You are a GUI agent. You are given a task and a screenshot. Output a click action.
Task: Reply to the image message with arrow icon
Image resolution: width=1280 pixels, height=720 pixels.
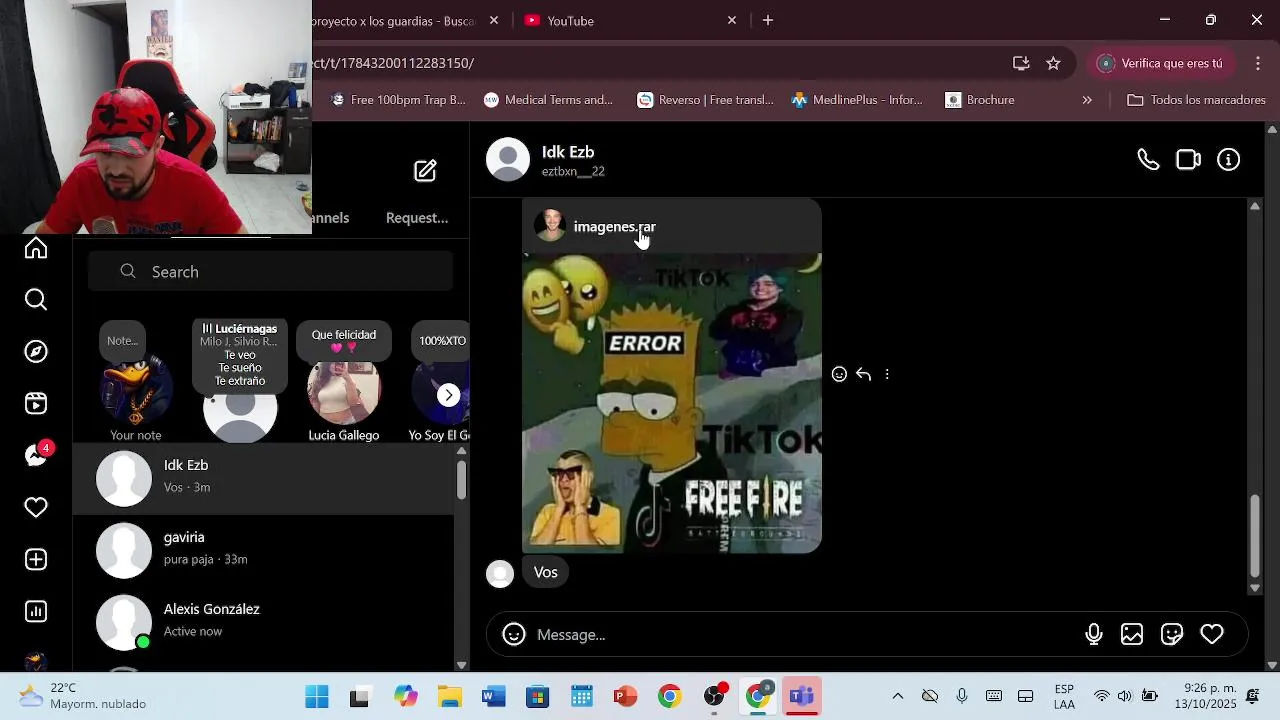click(x=863, y=374)
